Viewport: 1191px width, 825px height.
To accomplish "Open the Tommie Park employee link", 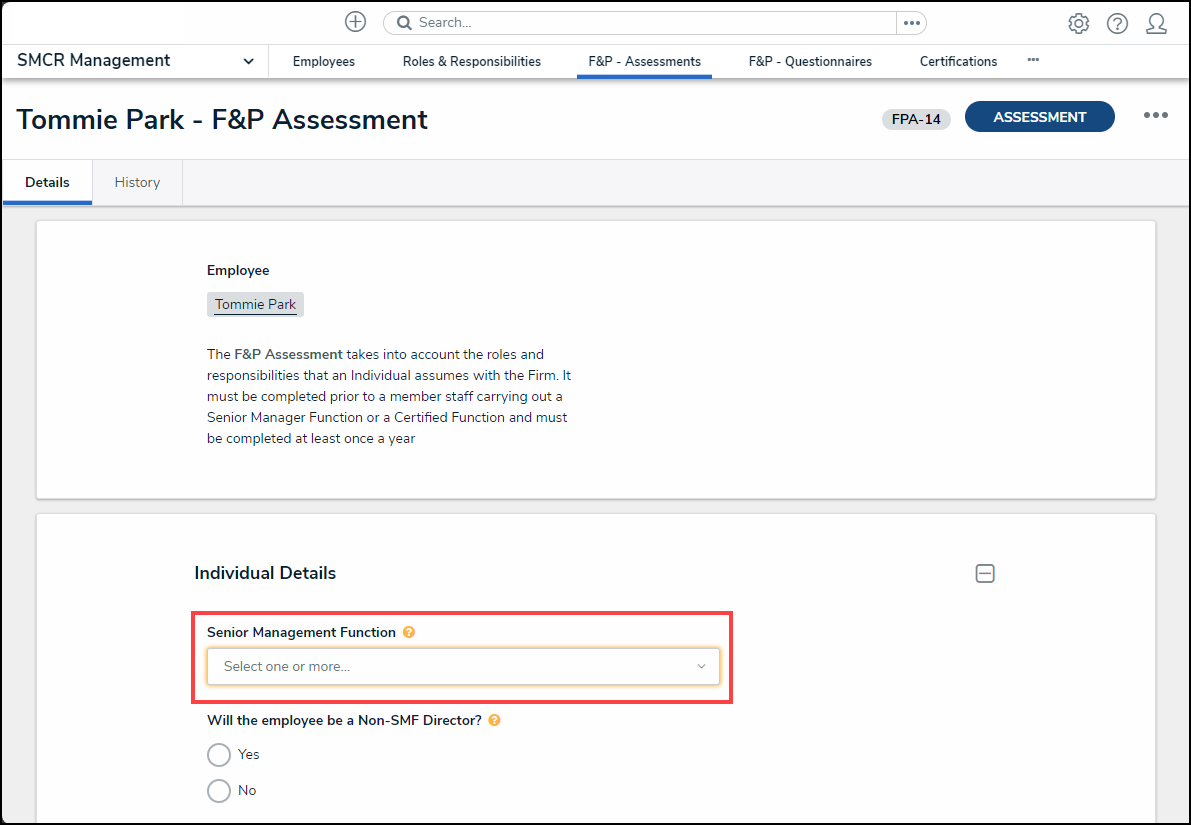I will pos(255,304).
